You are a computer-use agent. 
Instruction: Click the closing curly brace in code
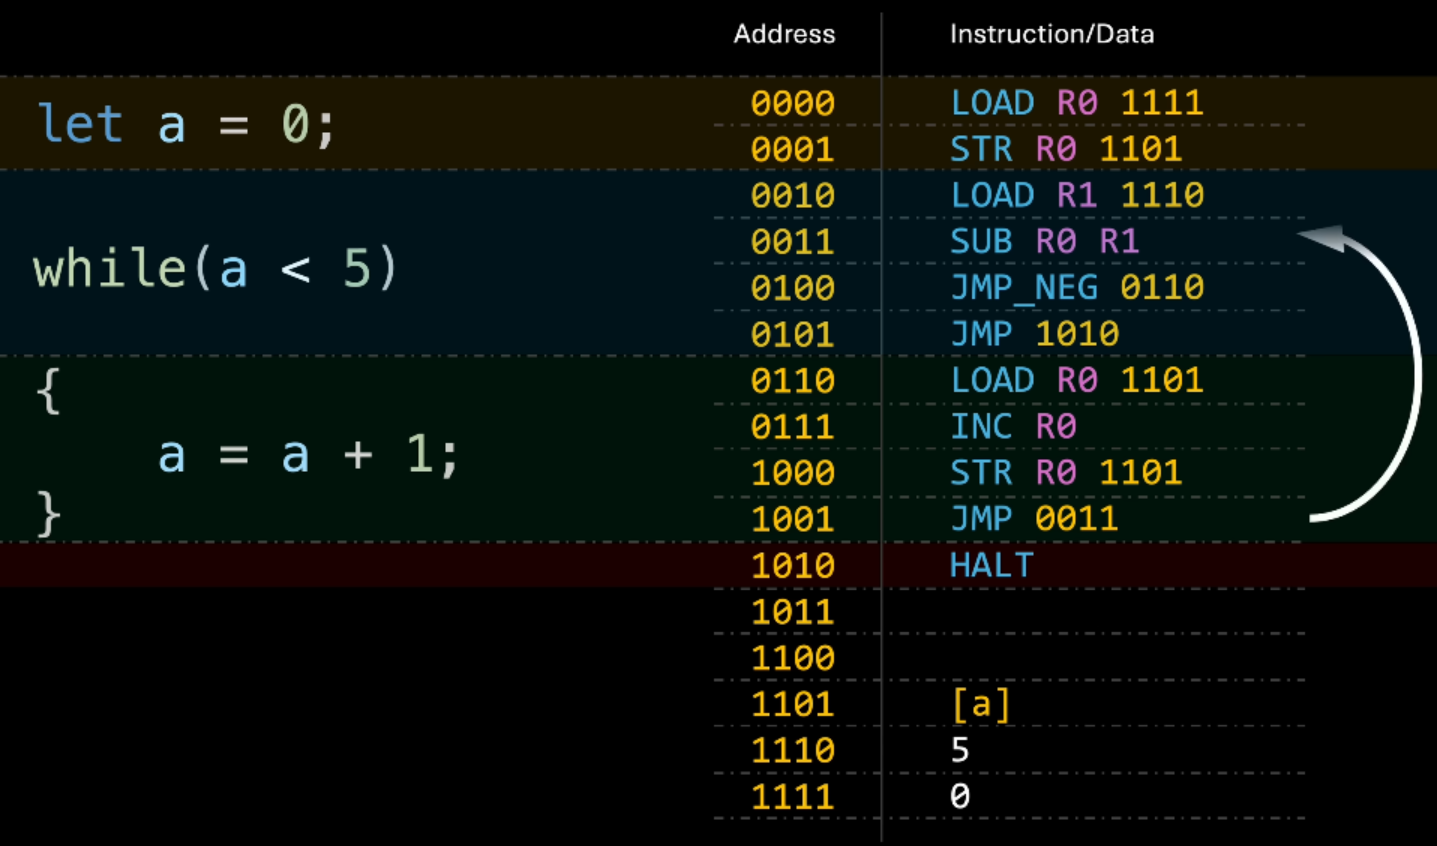48,514
